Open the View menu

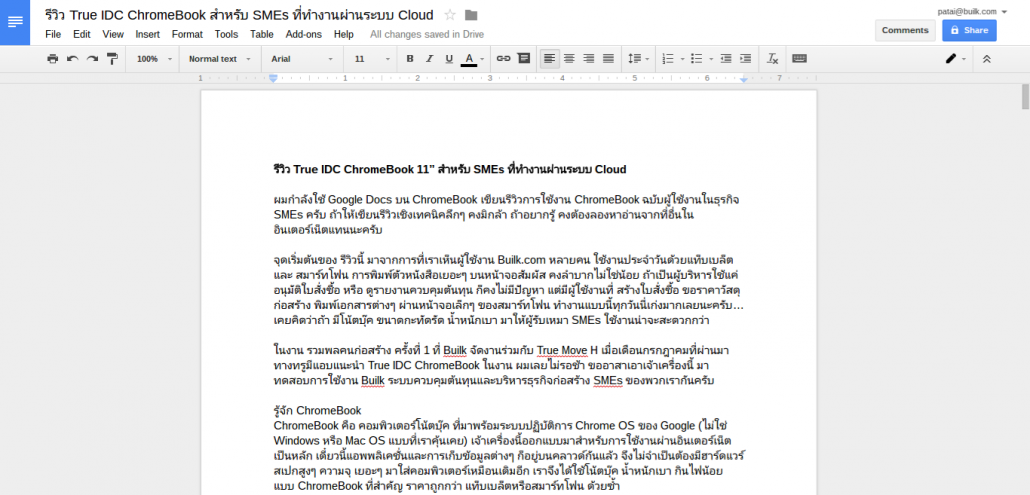(113, 34)
